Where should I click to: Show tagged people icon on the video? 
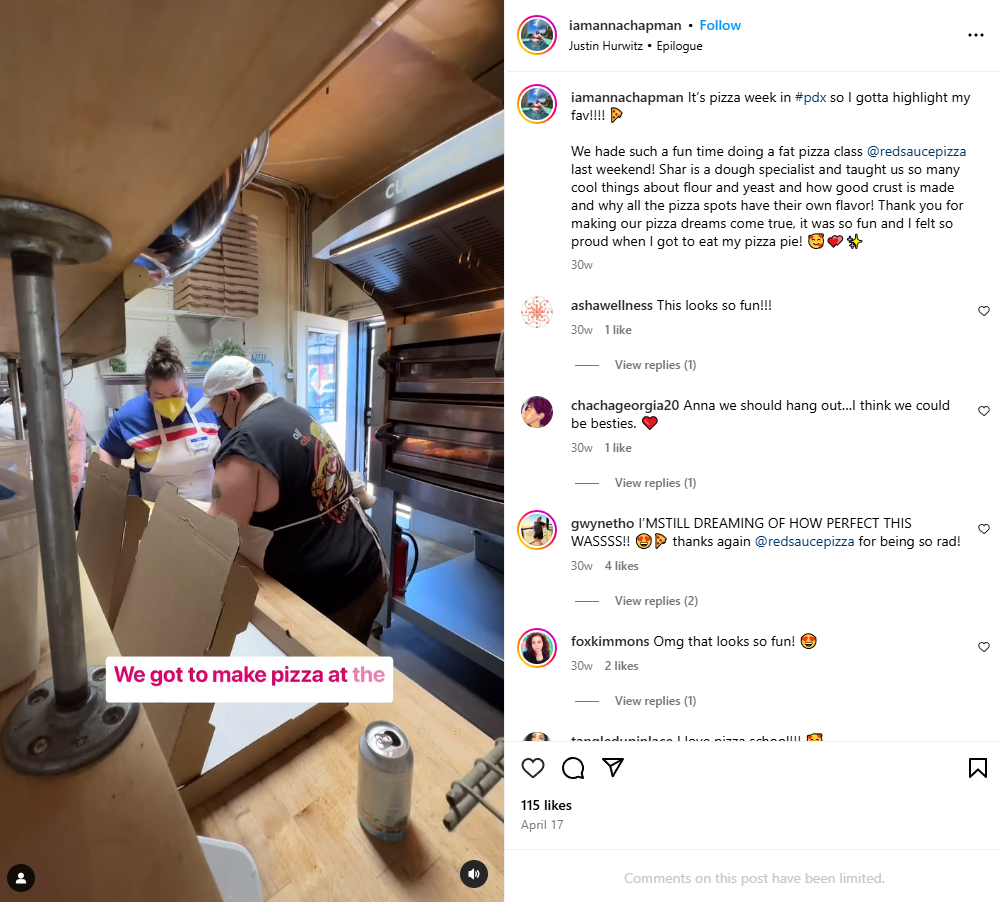(x=21, y=878)
